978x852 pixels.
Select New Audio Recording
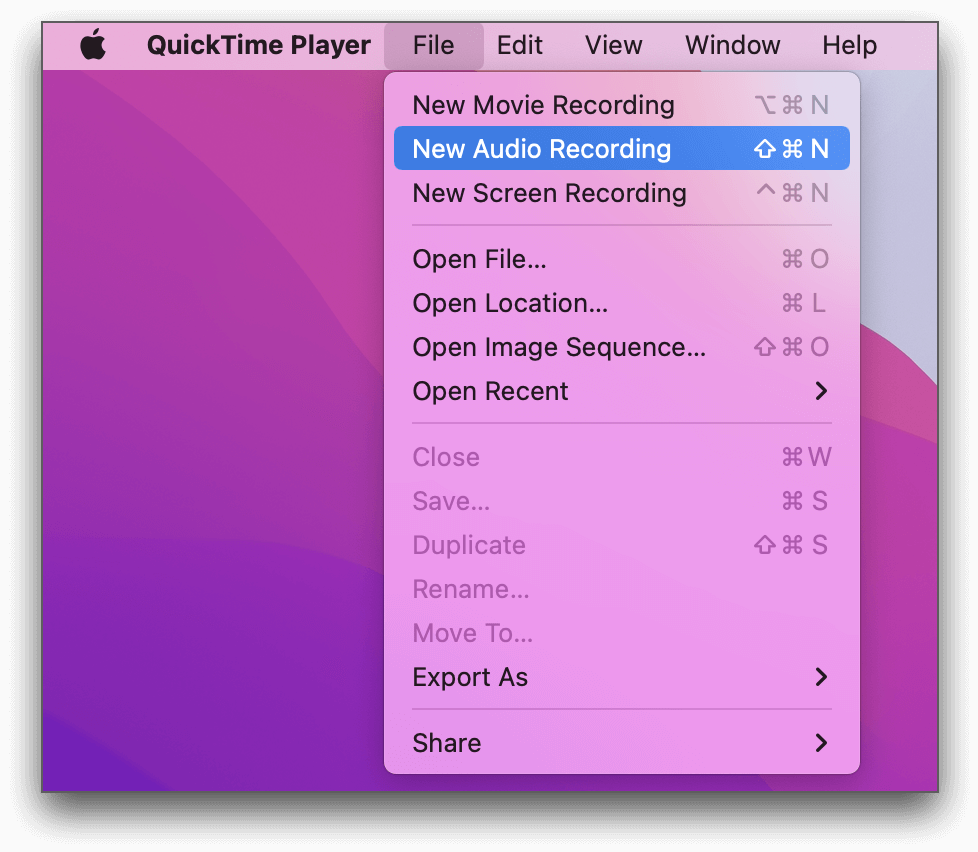coord(622,148)
